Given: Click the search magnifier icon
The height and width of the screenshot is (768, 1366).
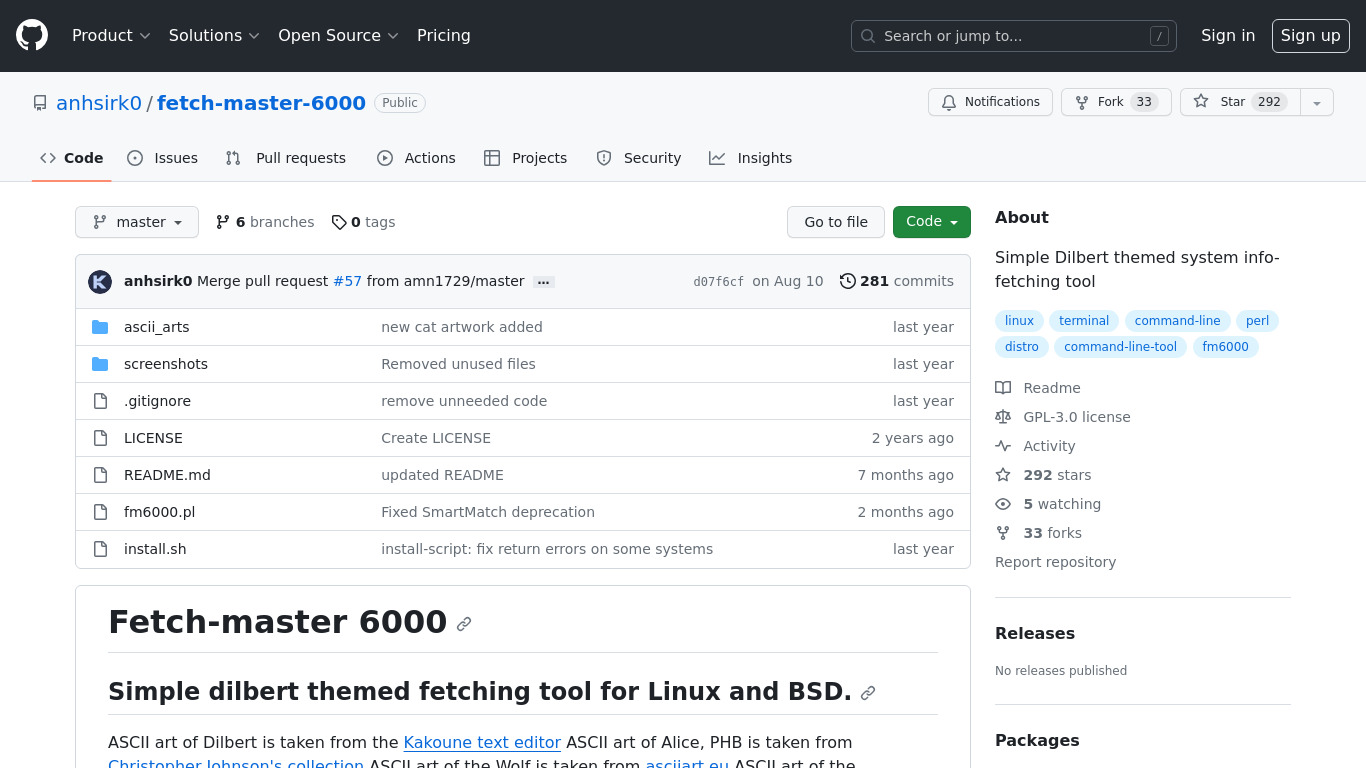Looking at the screenshot, I should coord(868,36).
